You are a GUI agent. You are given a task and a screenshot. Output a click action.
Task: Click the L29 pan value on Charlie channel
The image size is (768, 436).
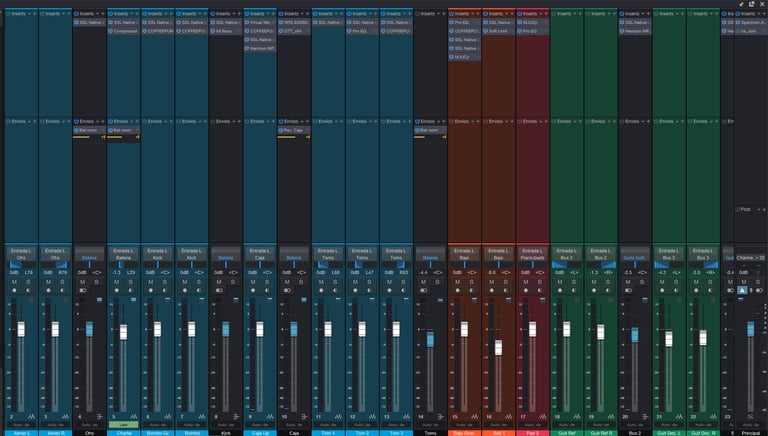[131, 272]
